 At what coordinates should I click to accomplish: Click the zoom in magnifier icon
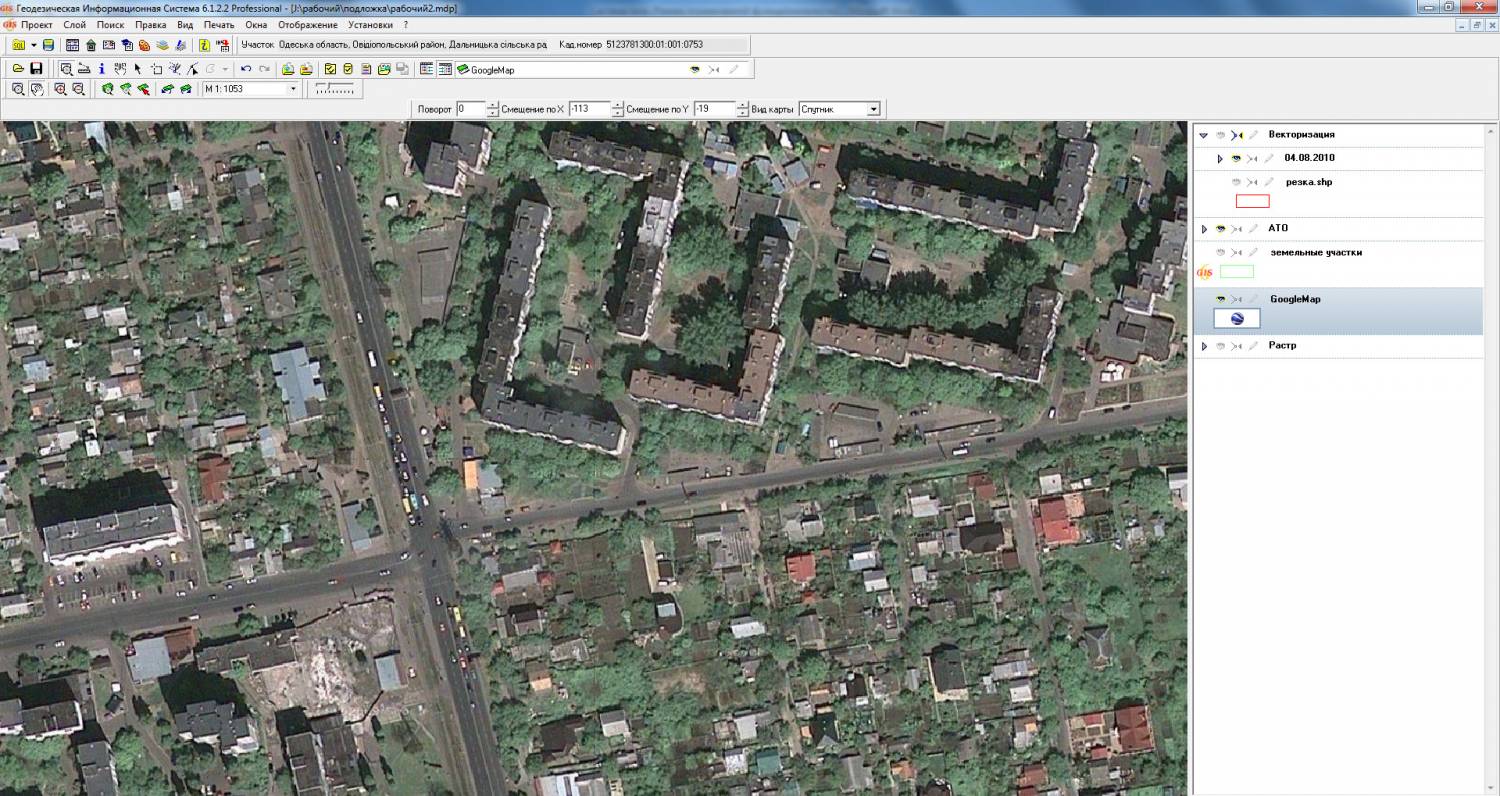(x=60, y=88)
